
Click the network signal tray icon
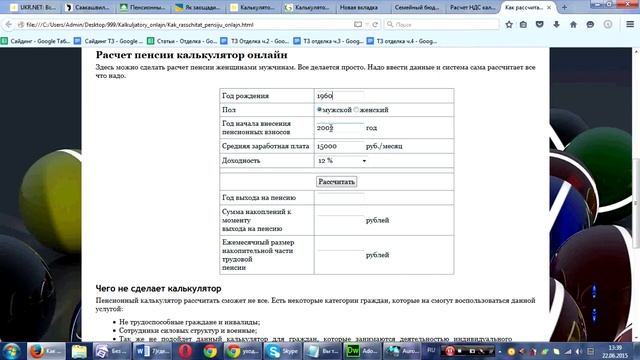[568, 351]
